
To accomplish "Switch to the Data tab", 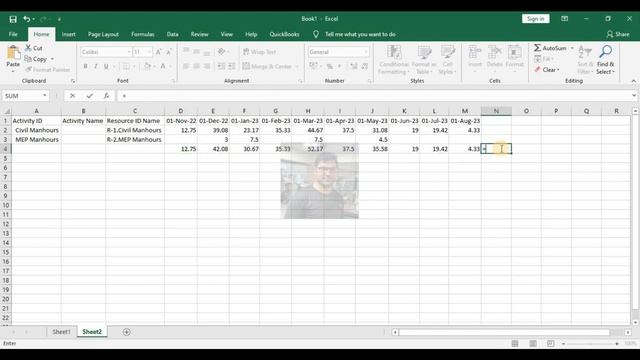I will pos(173,35).
